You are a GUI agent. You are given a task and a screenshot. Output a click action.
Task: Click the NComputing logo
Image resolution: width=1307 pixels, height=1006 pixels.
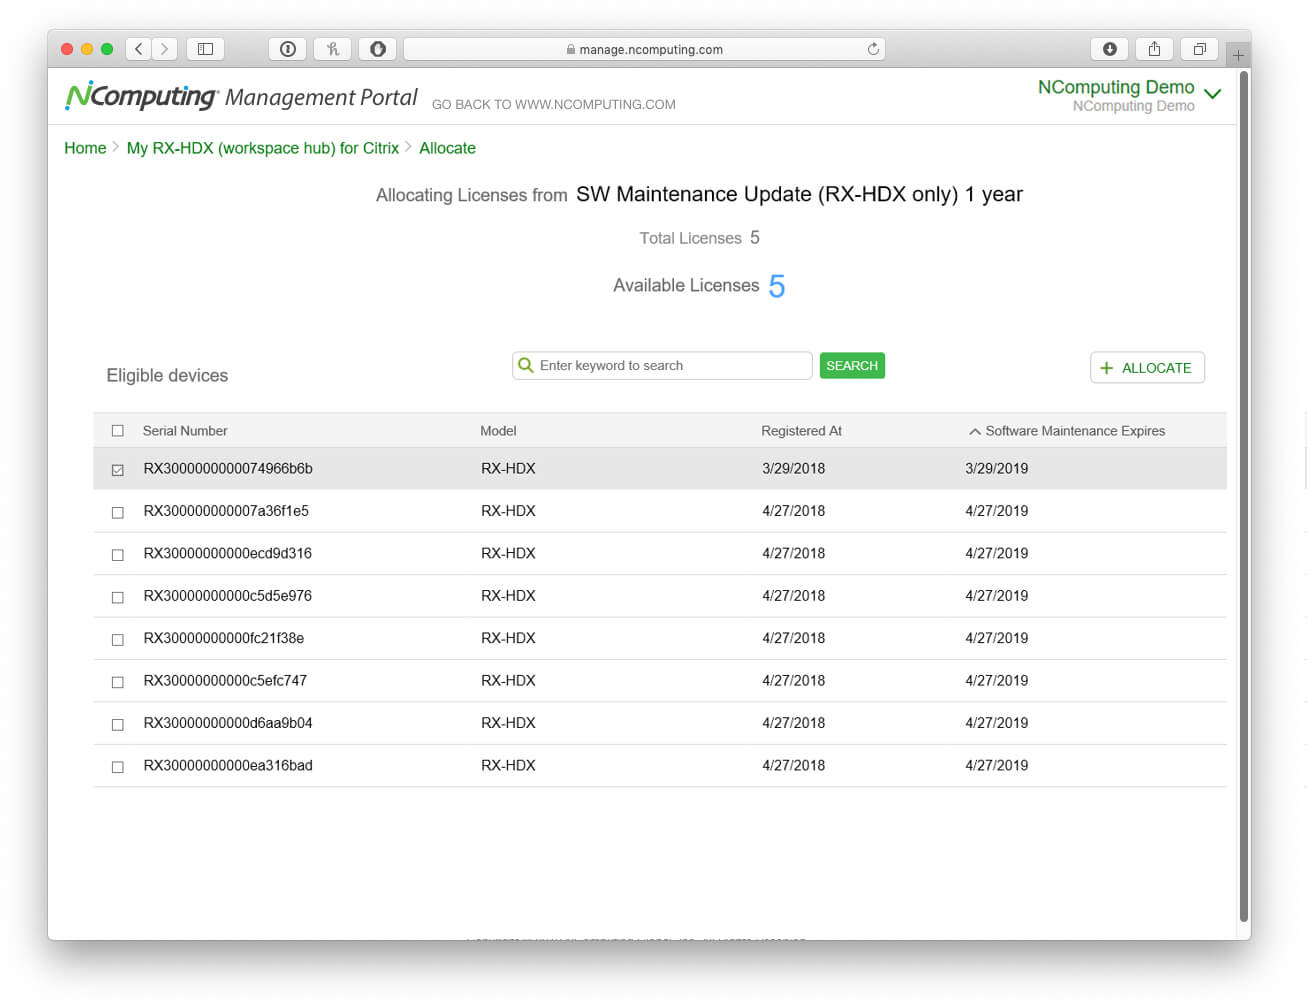click(141, 96)
